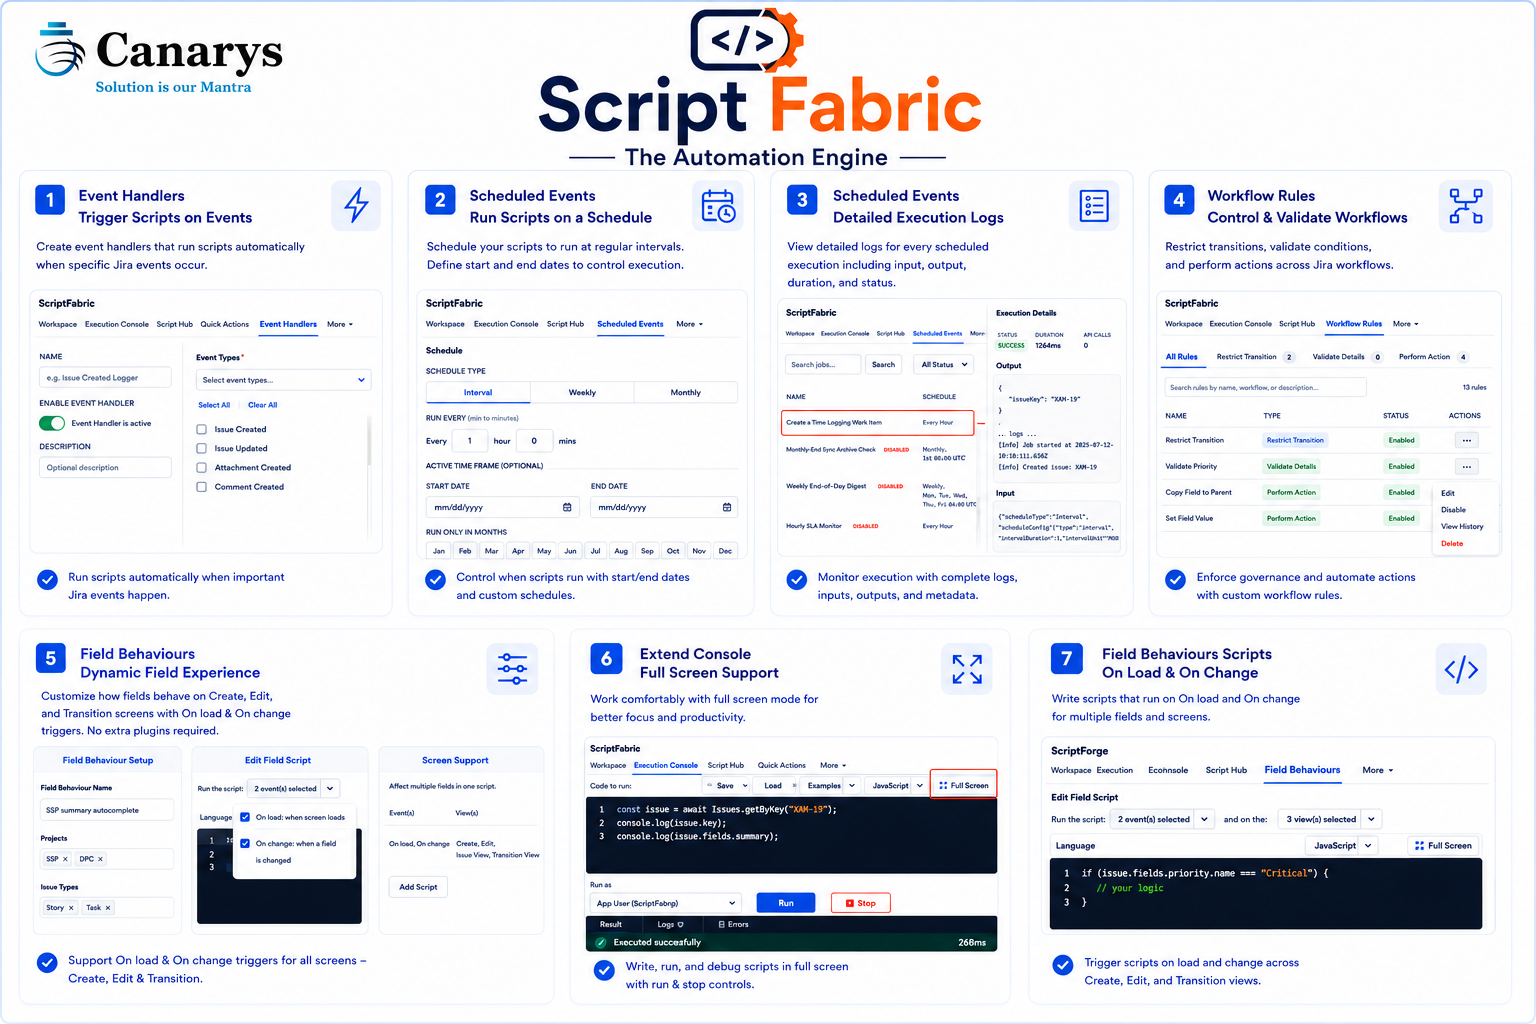Select the Jan month chip
The height and width of the screenshot is (1024, 1536).
(438, 551)
